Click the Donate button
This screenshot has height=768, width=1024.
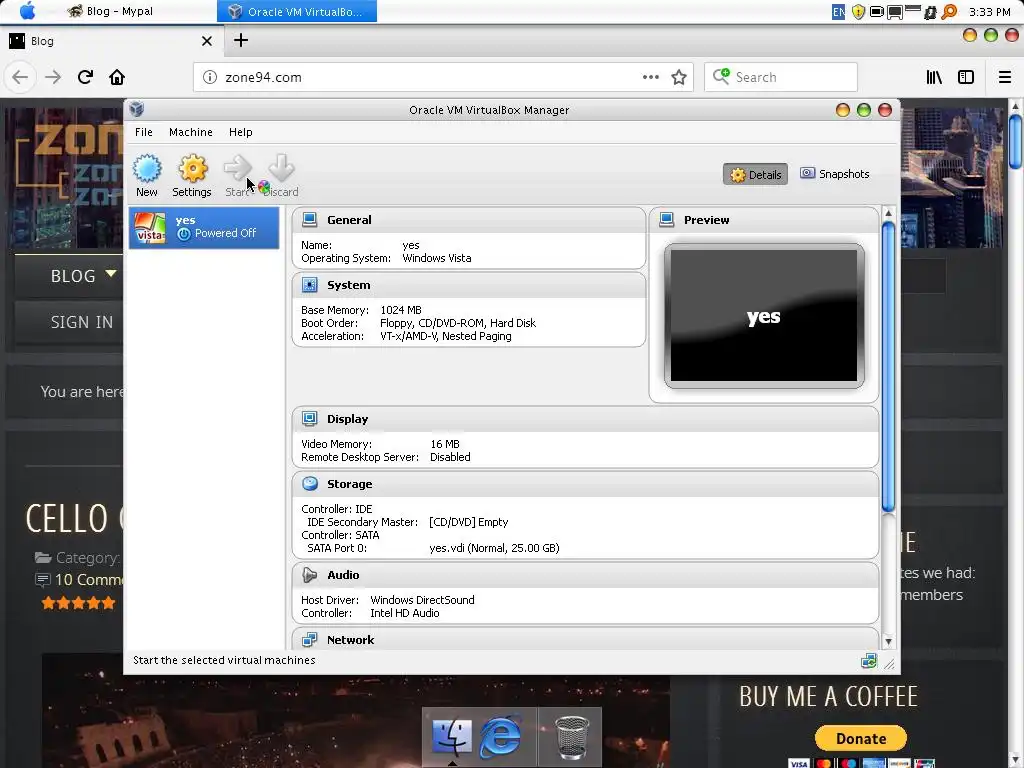pos(861,739)
